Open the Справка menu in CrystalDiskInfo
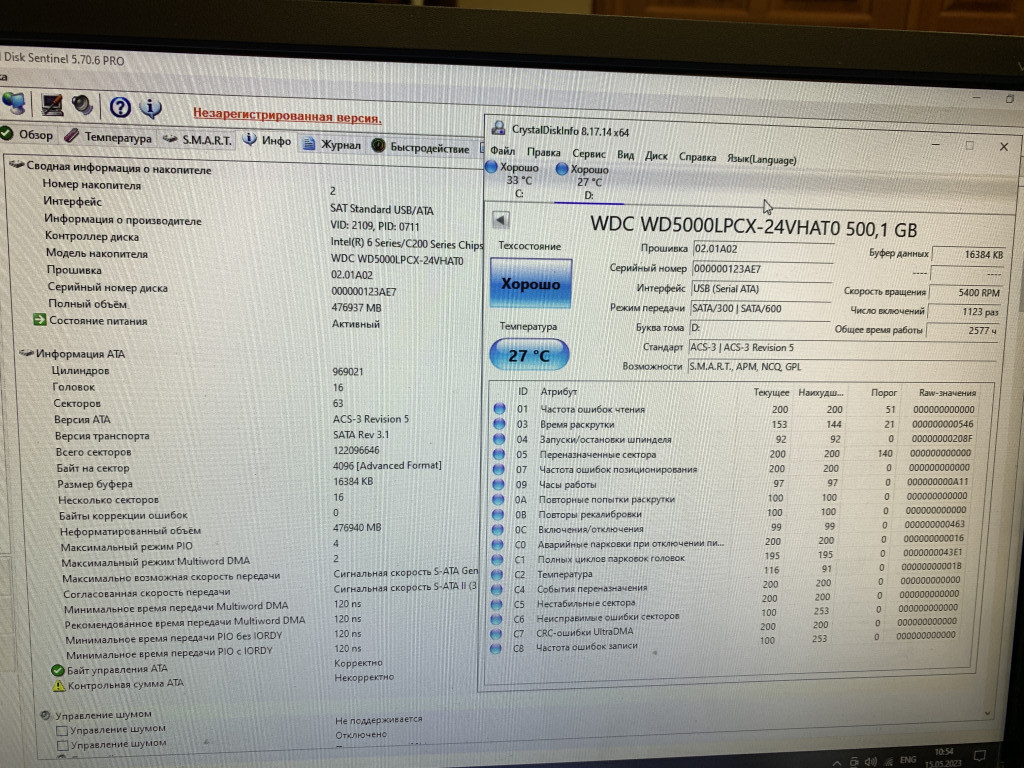 (x=697, y=157)
